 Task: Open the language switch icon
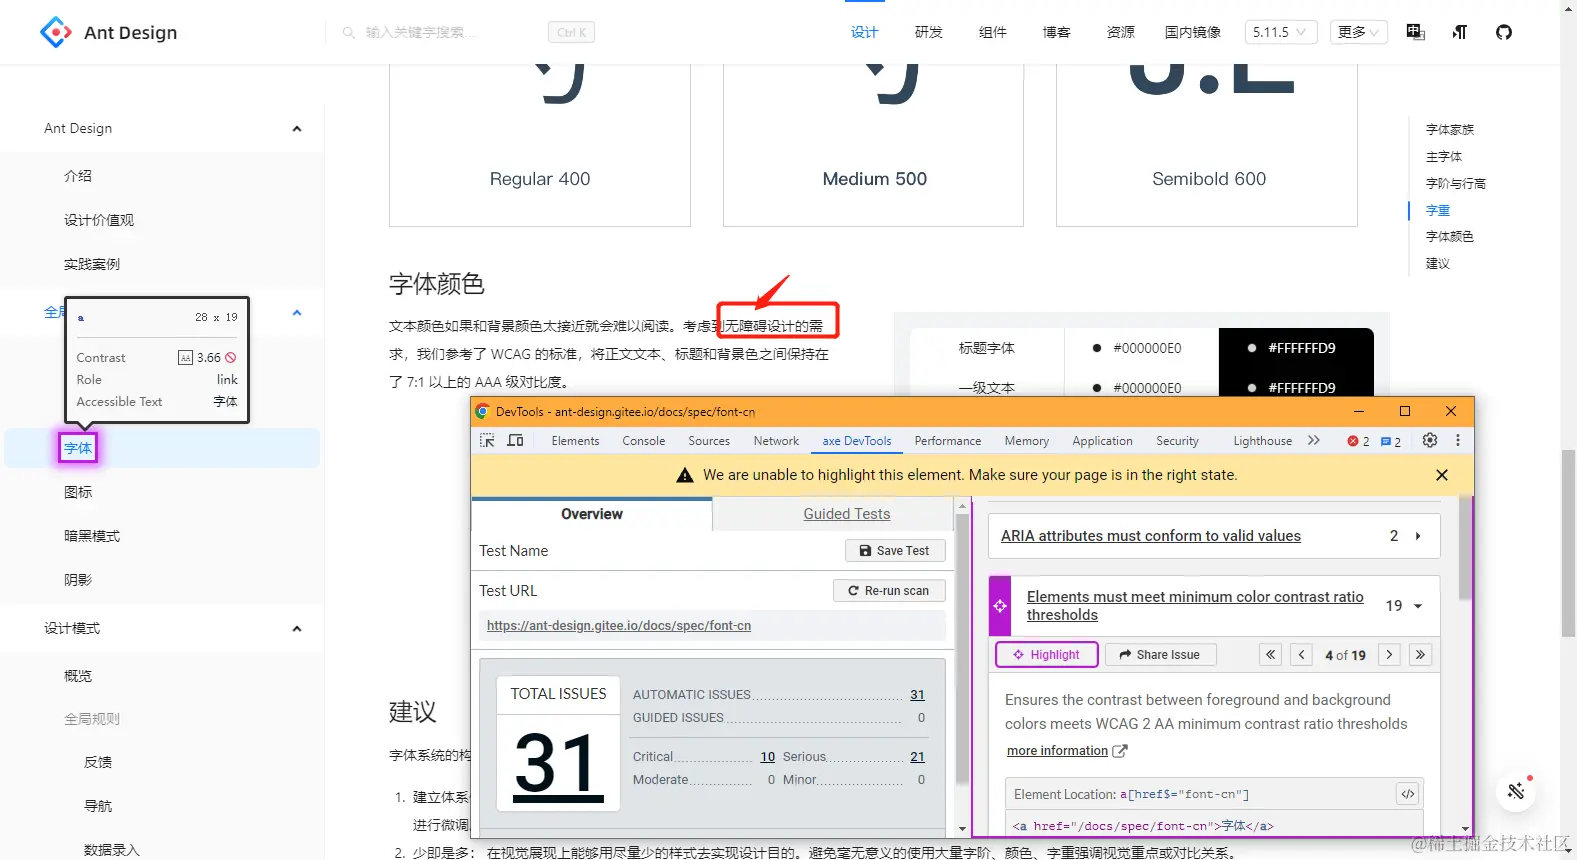pos(1415,32)
